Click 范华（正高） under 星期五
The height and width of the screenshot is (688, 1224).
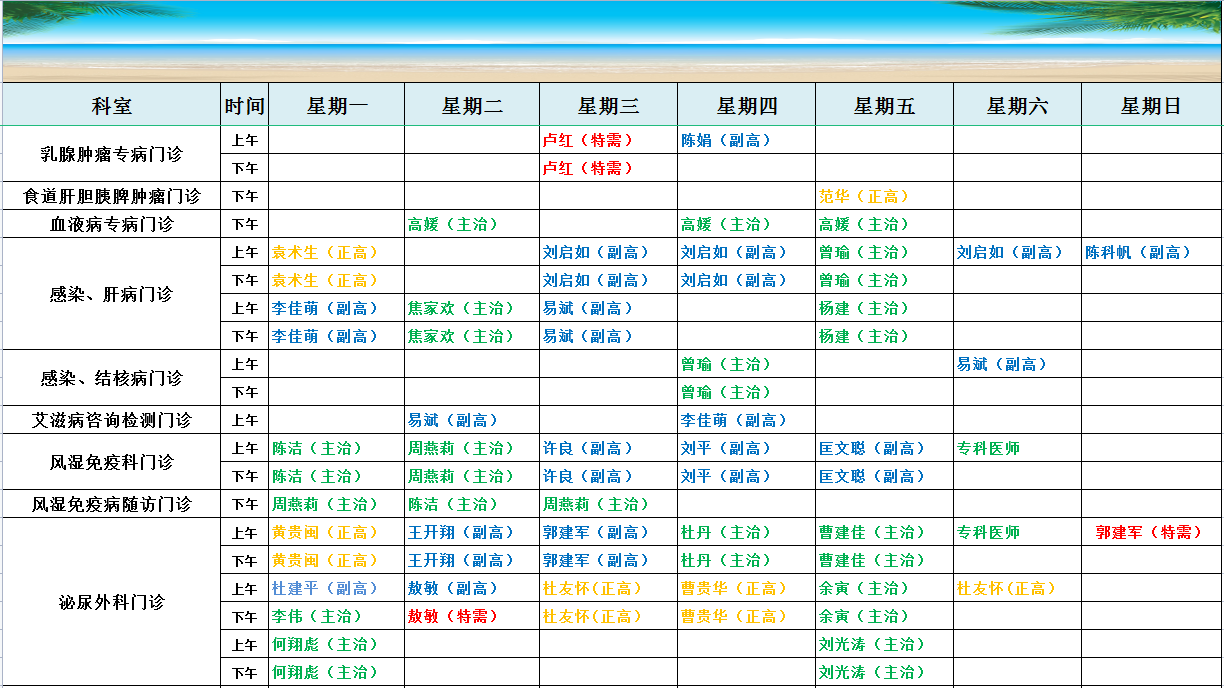point(864,196)
